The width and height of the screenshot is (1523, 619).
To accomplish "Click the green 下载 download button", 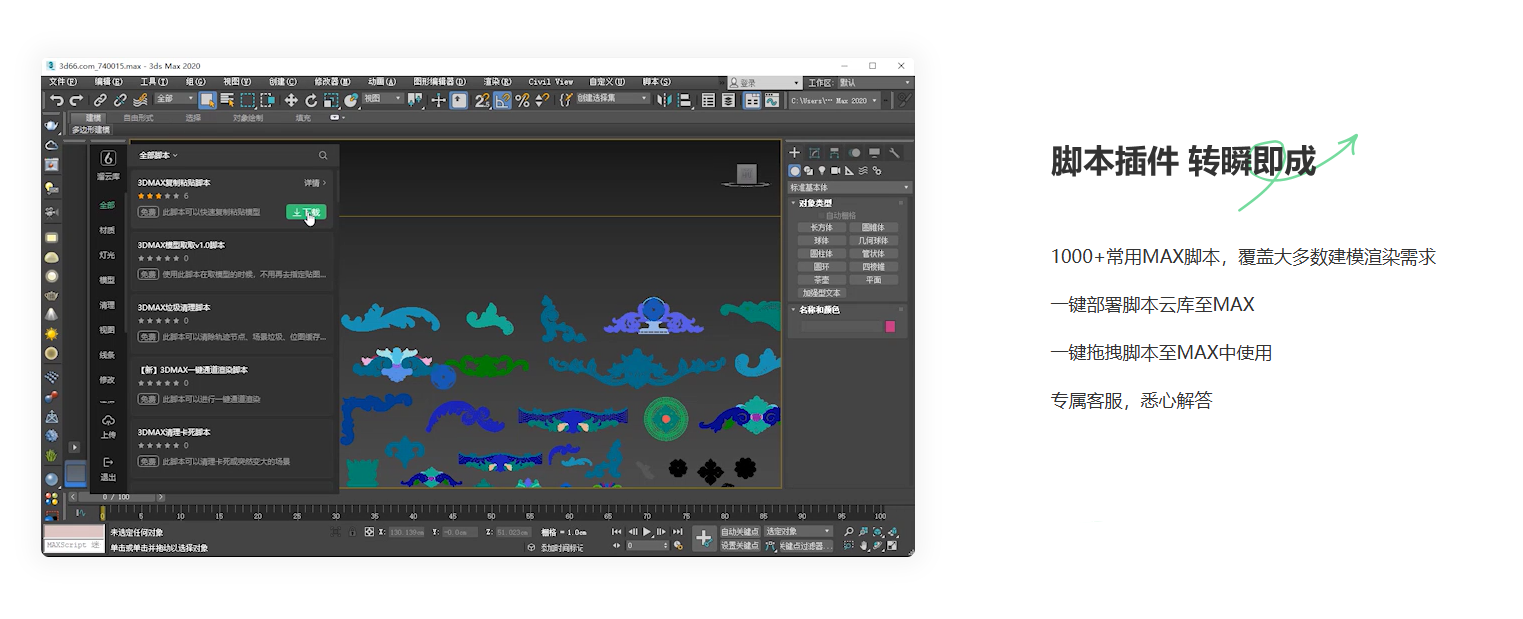I will point(306,212).
